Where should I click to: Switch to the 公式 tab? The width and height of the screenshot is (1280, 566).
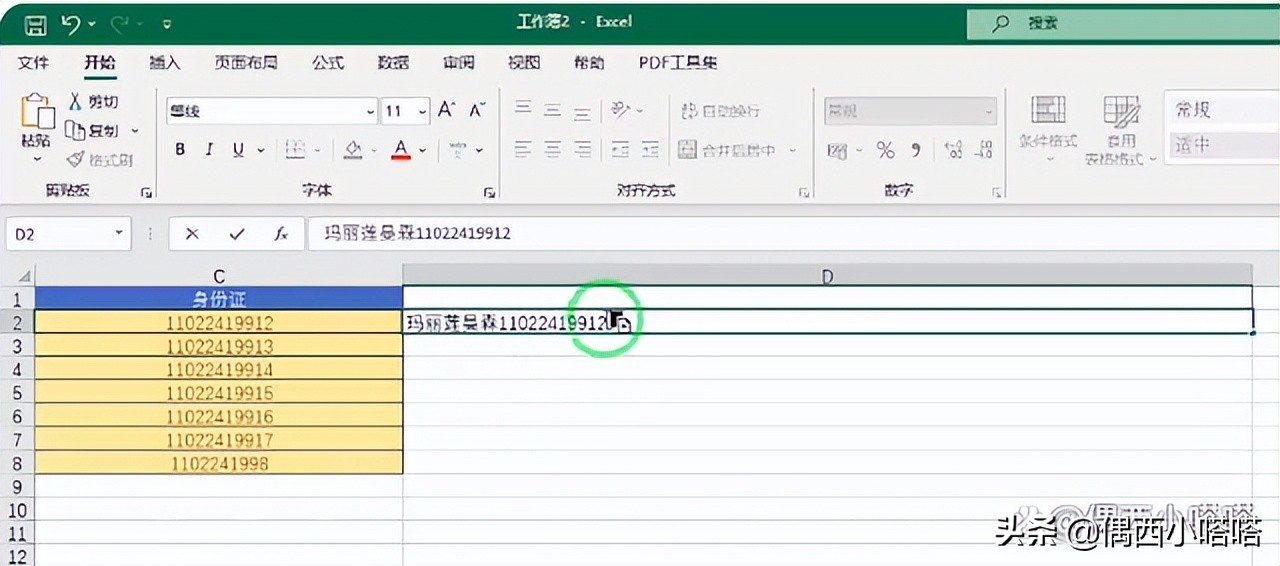(x=327, y=62)
